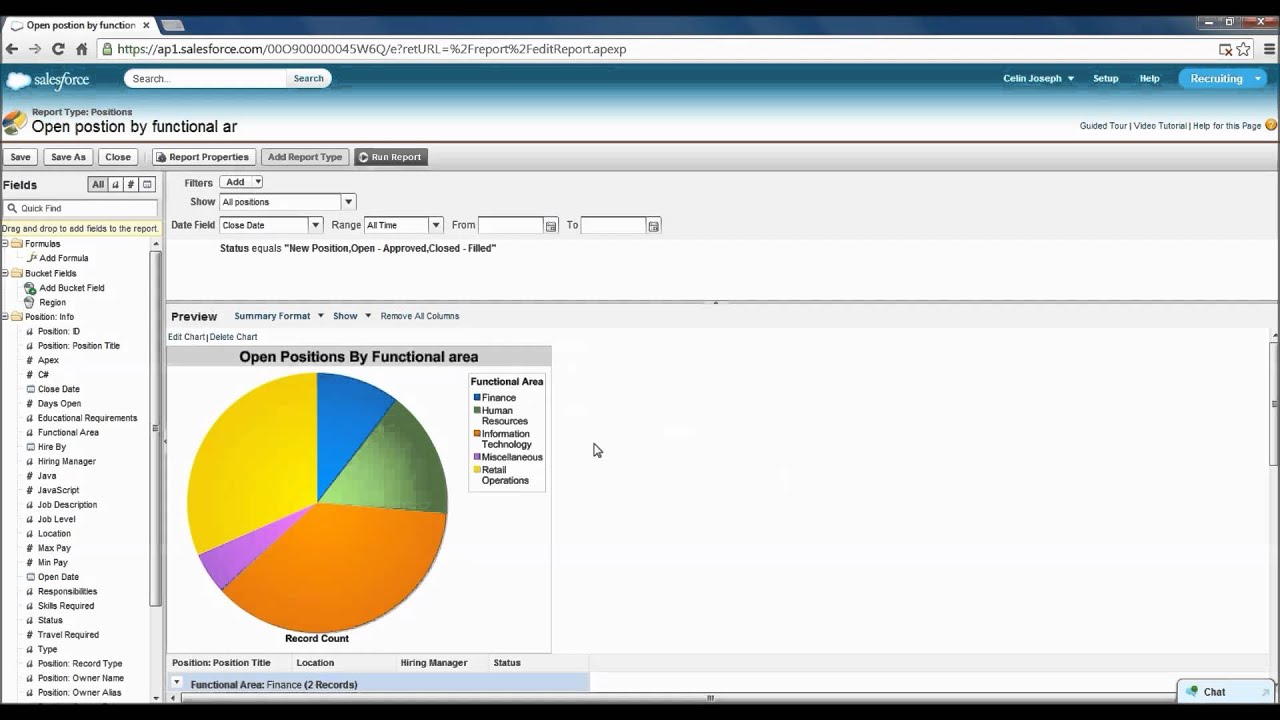Image resolution: width=1280 pixels, height=720 pixels.
Task: Collapse the Finance functional area group
Action: click(177, 684)
